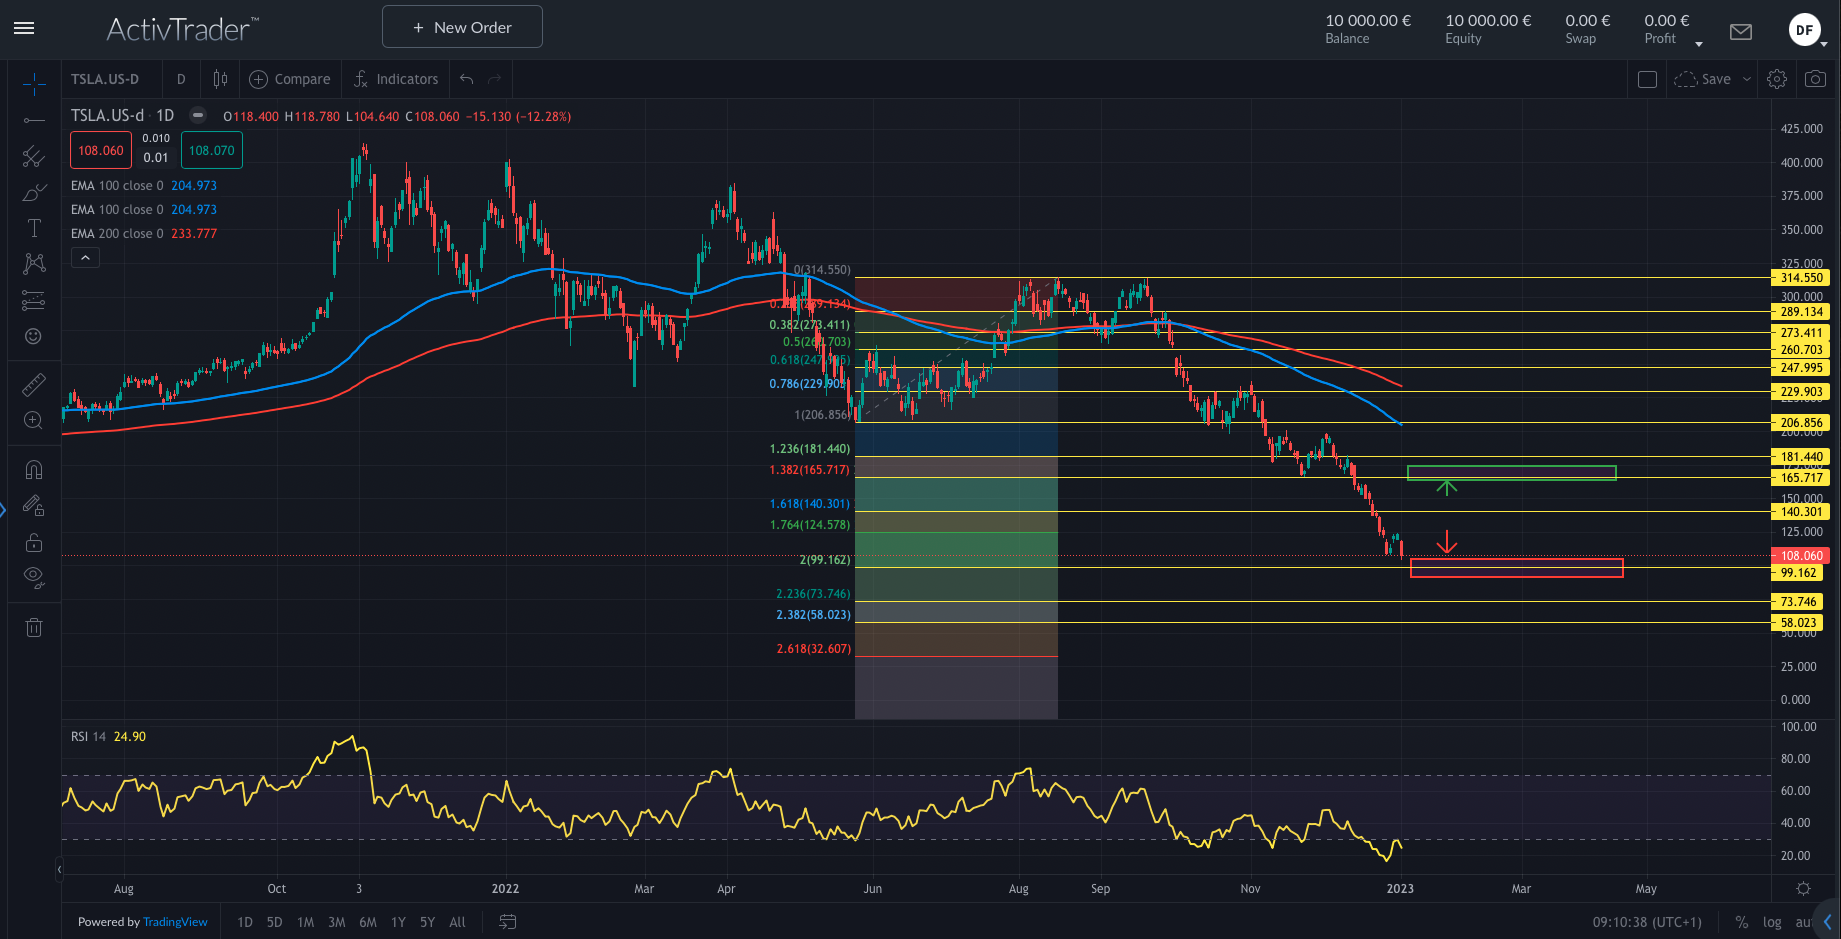Click the green Fibonacci-zone rectangle on chart
This screenshot has height=939, width=1841.
click(1511, 473)
